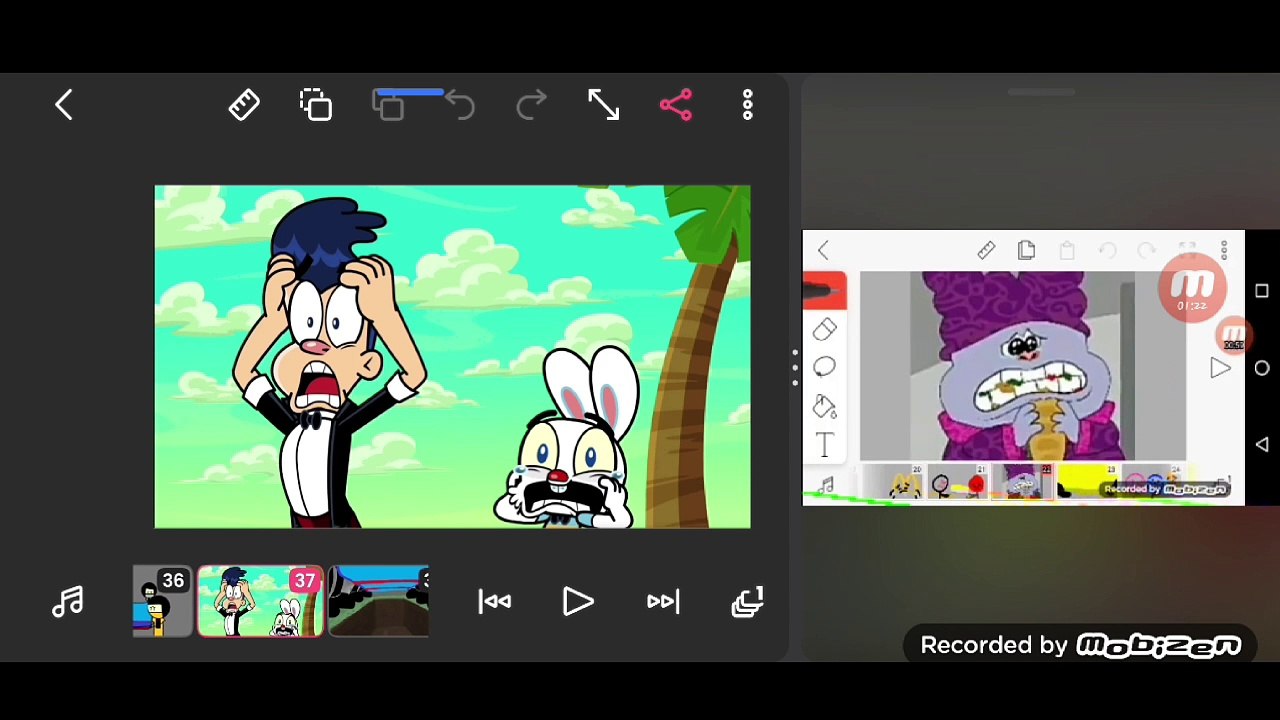This screenshot has height=720, width=1280.
Task: Paste the frame in the left editor
Action: (x=389, y=105)
